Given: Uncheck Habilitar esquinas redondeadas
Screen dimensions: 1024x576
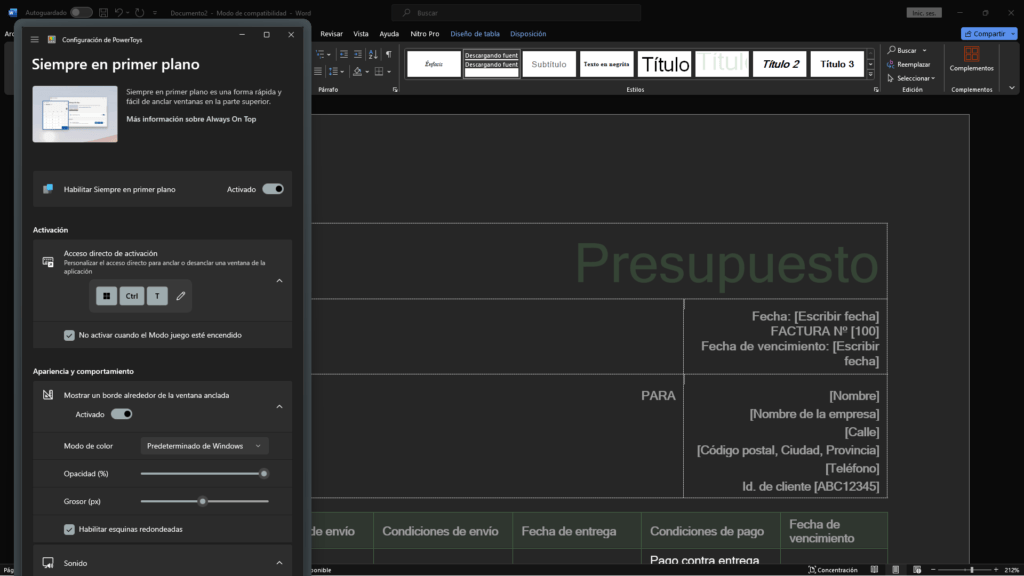Looking at the screenshot, I should click(69, 529).
